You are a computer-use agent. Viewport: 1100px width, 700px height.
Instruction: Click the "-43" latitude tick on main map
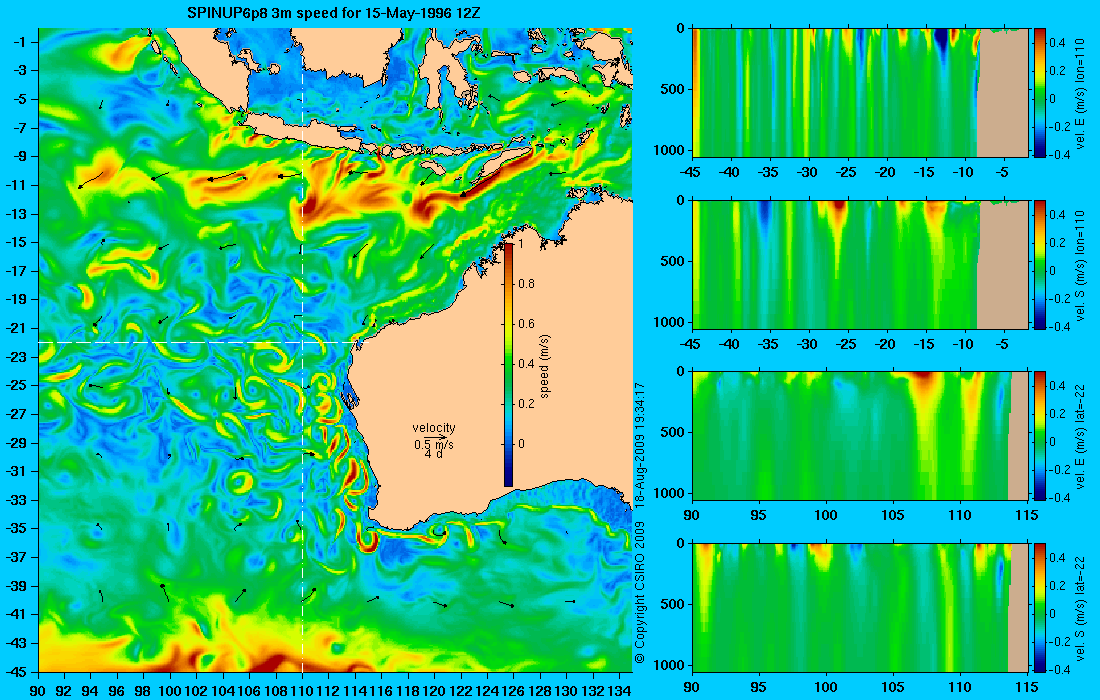tap(18, 643)
